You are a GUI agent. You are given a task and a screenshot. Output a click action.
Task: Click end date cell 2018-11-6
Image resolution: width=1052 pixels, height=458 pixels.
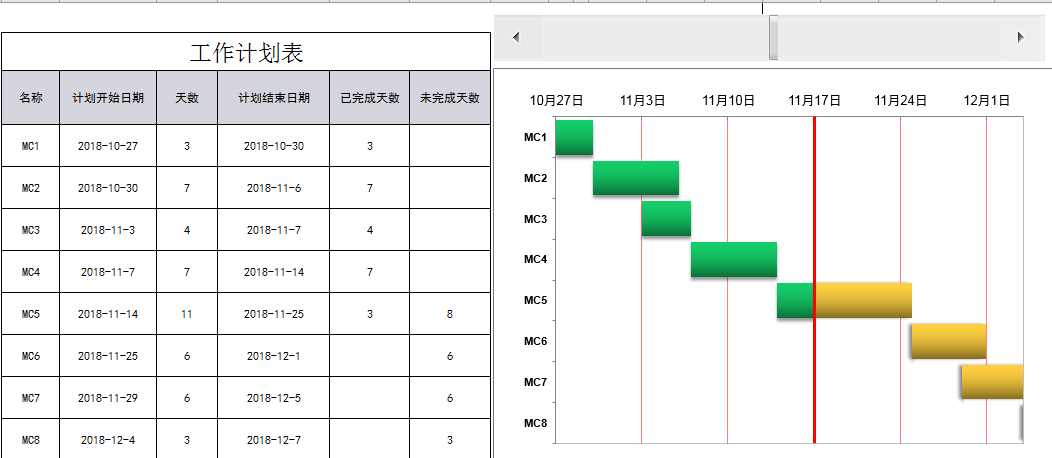click(274, 188)
